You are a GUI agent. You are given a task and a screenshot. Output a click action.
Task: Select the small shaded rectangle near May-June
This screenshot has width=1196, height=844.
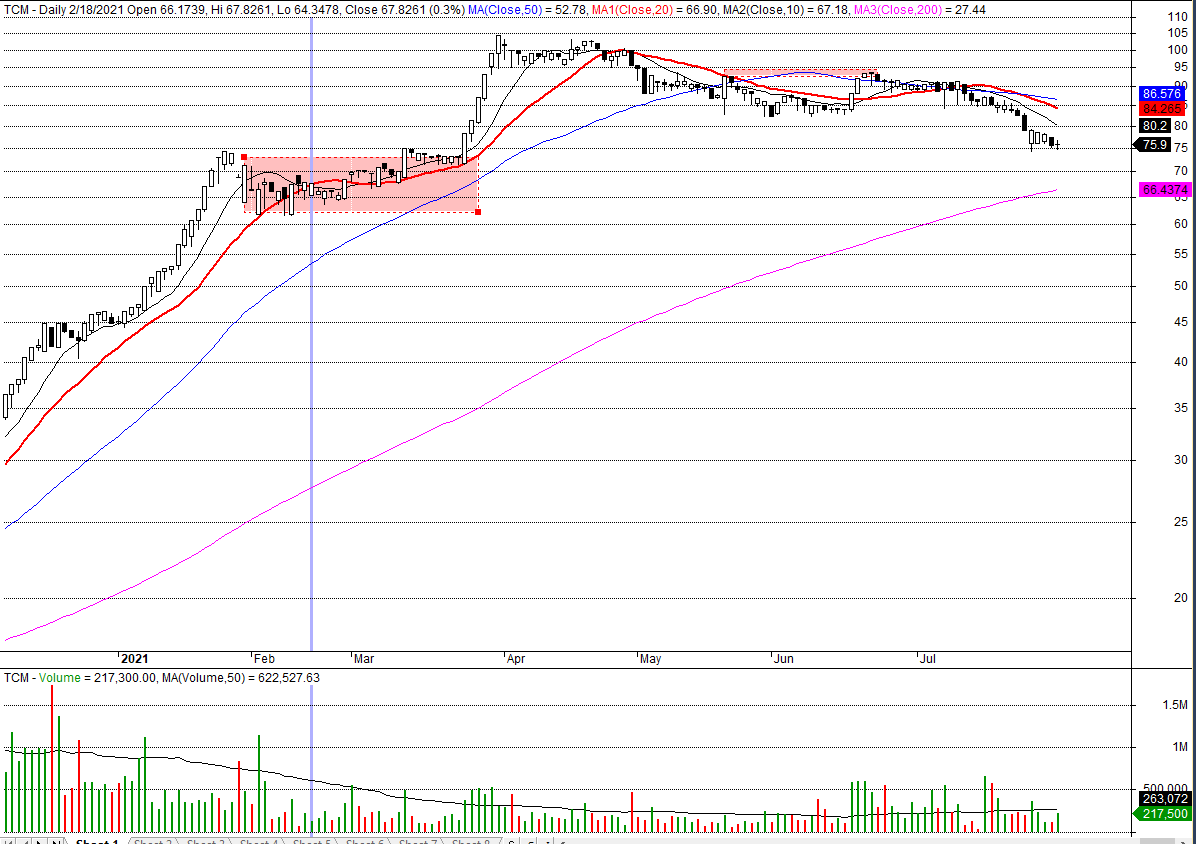(800, 72)
